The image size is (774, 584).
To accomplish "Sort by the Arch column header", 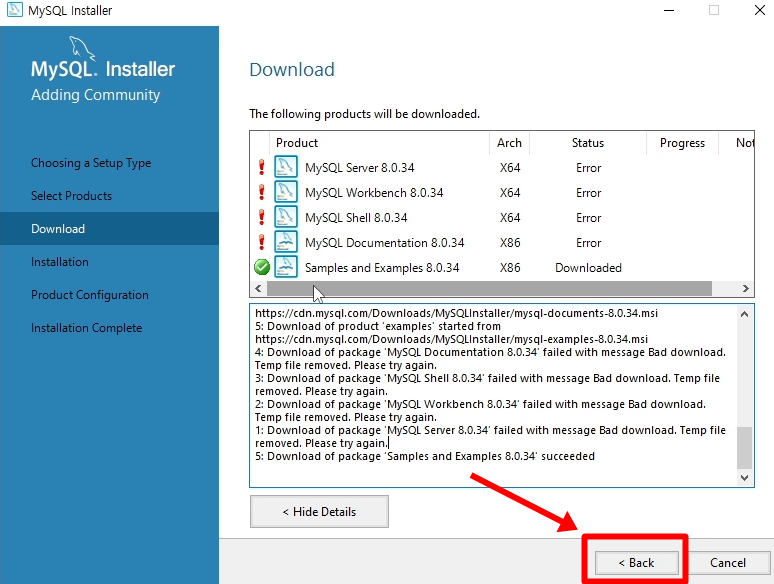I will coord(509,143).
